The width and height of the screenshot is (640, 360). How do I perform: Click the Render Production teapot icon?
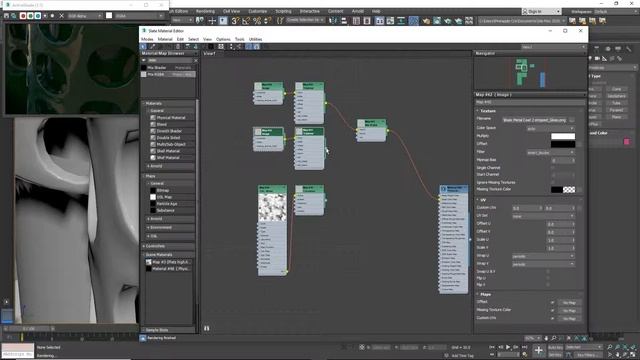pos(447,20)
